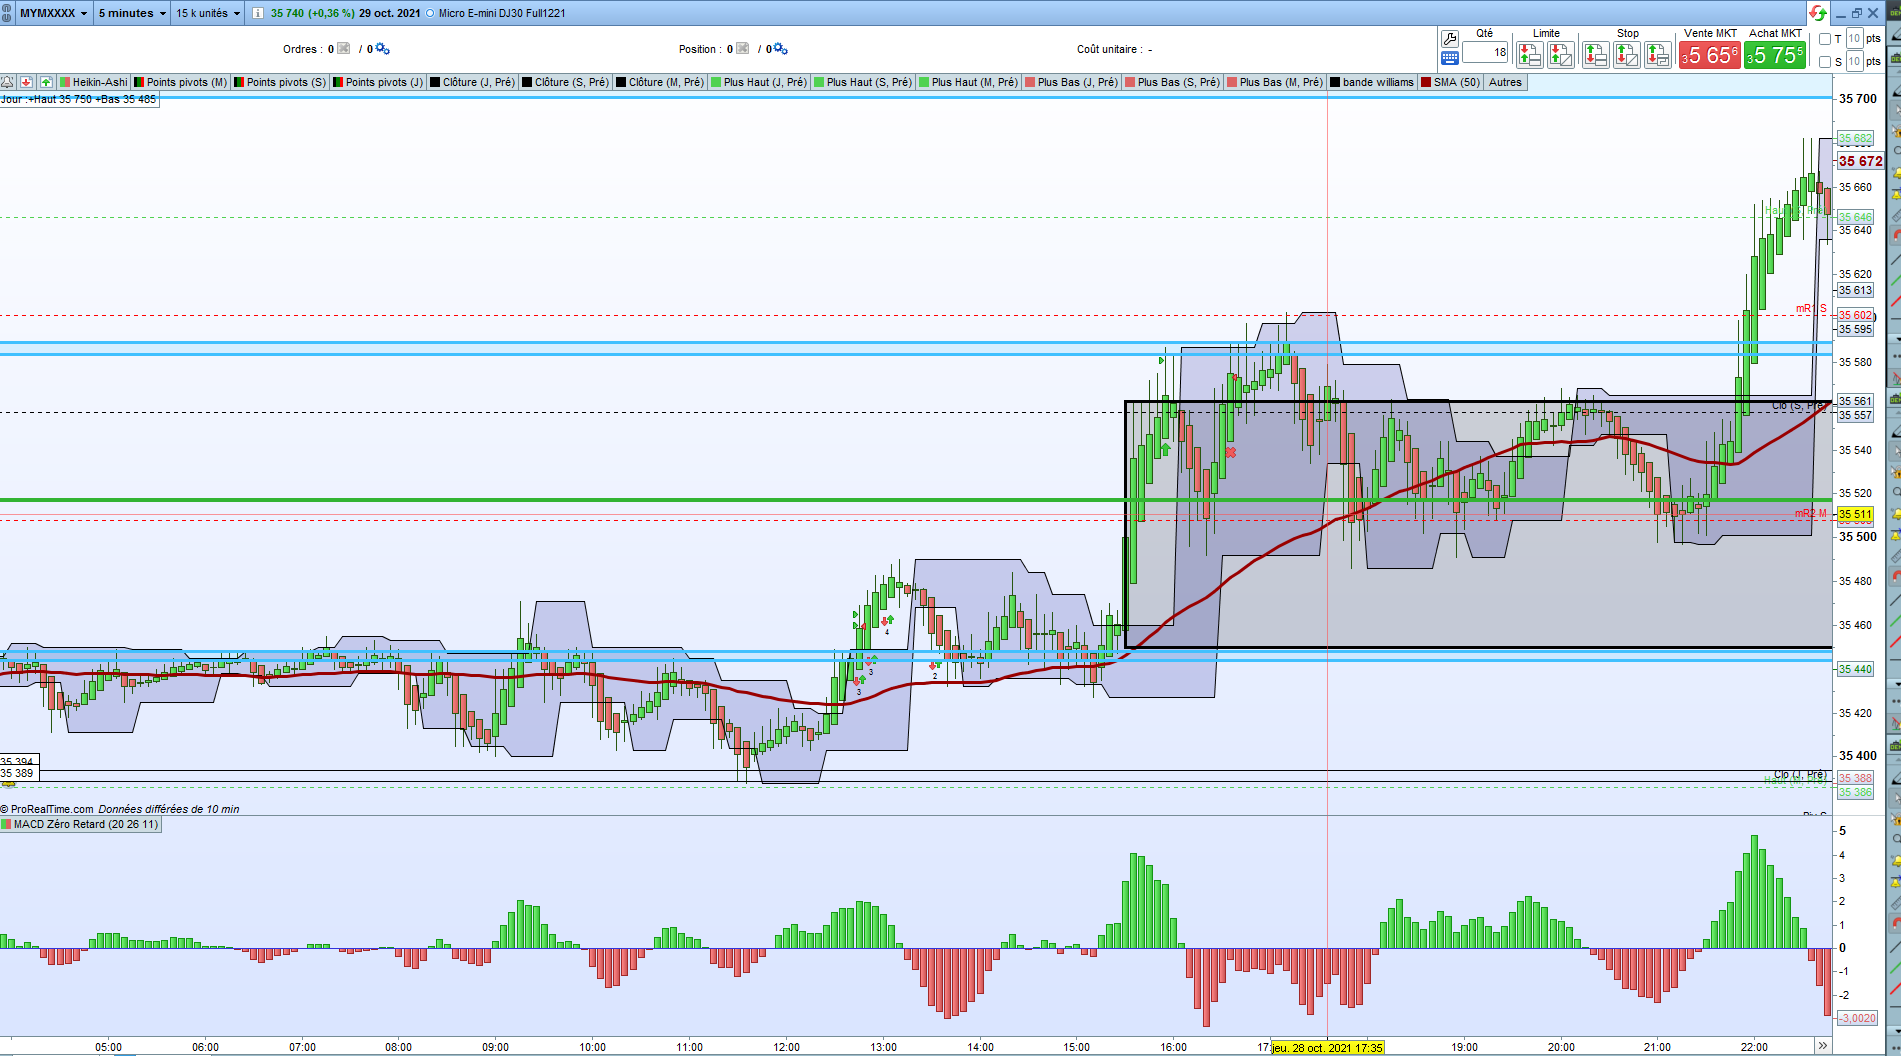Click the instrument info icon
The height and width of the screenshot is (1056, 1901).
257,13
